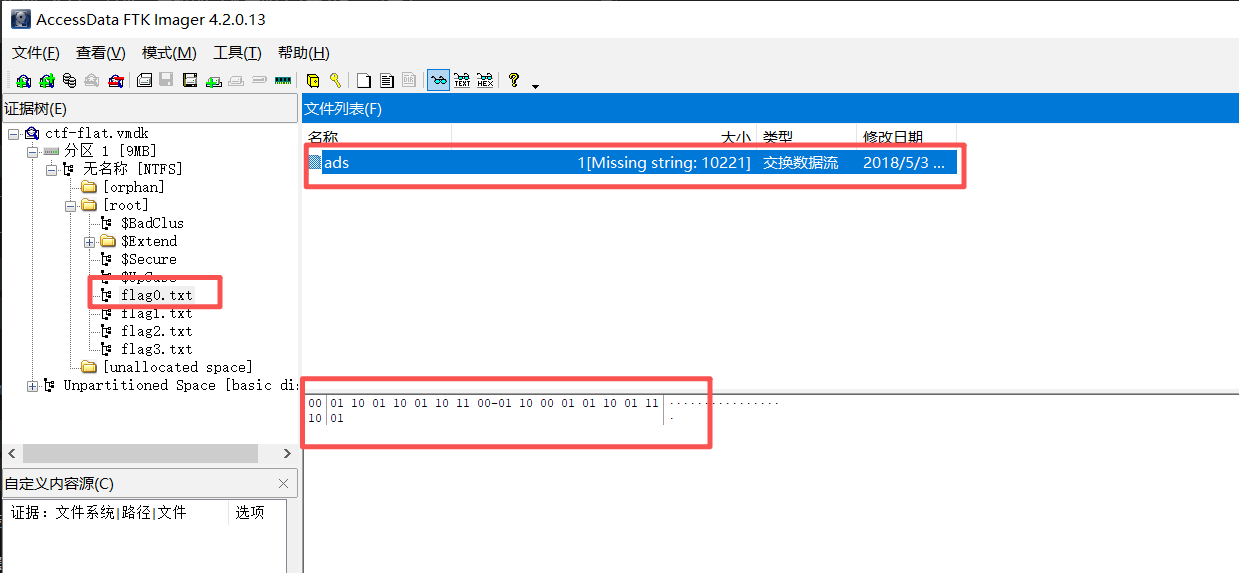Select ctf-flat.vmdk in evidence tree
Viewport: 1239px width, 573px height.
(97, 133)
